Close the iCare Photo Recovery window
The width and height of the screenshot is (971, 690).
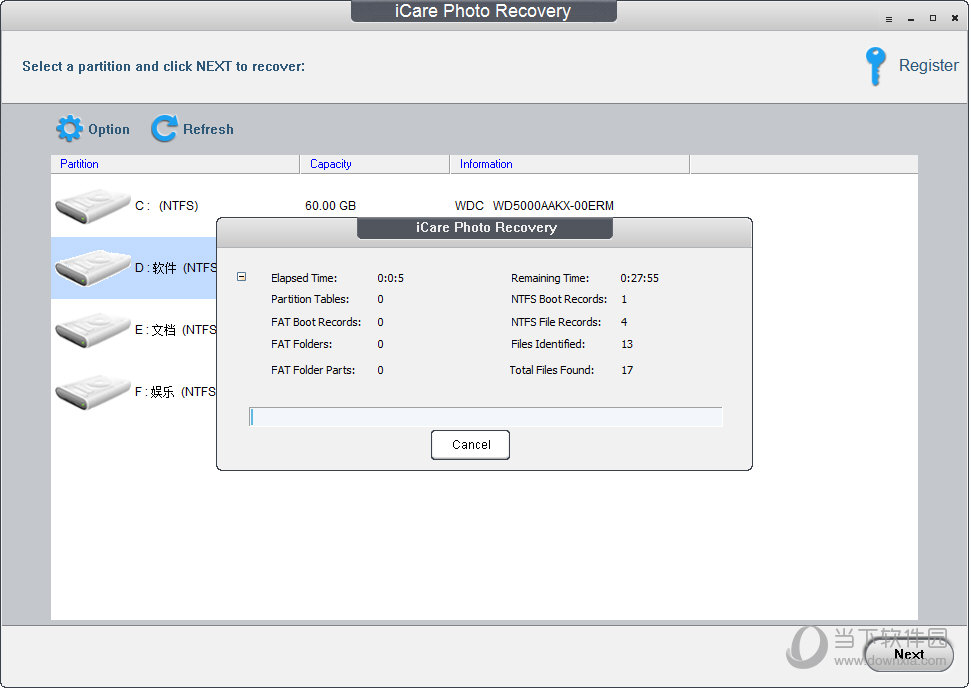pos(955,19)
